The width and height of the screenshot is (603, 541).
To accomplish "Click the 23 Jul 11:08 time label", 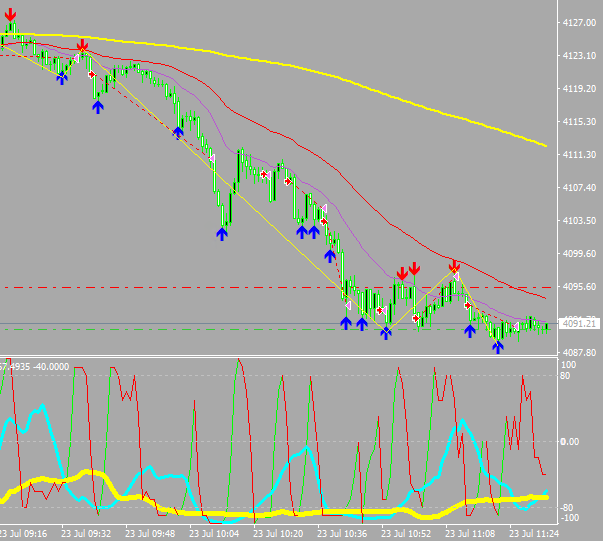I will (x=470, y=534).
